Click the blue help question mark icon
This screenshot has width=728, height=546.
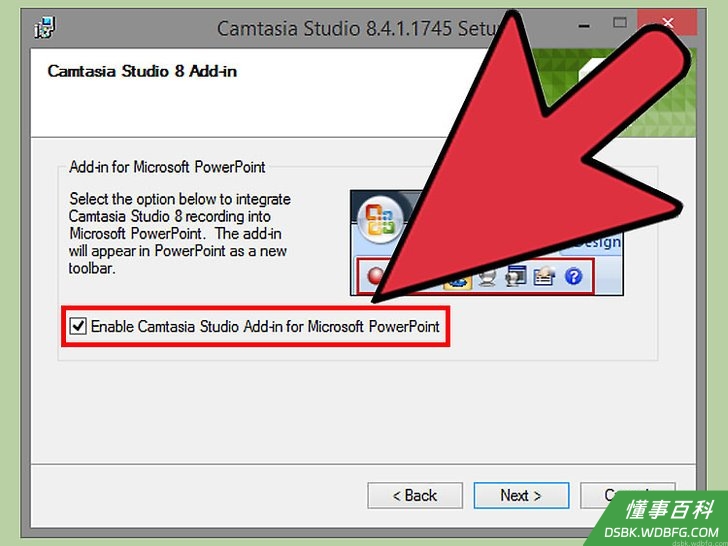(x=573, y=277)
